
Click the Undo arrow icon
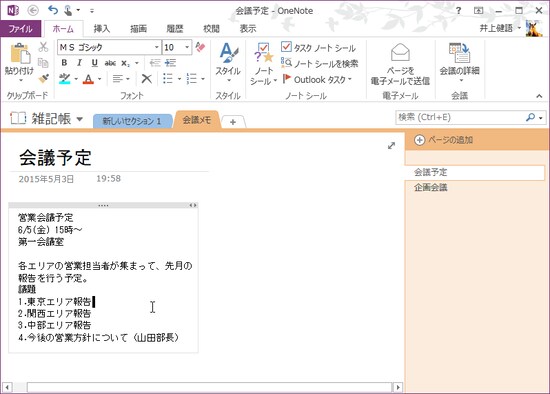coord(53,10)
